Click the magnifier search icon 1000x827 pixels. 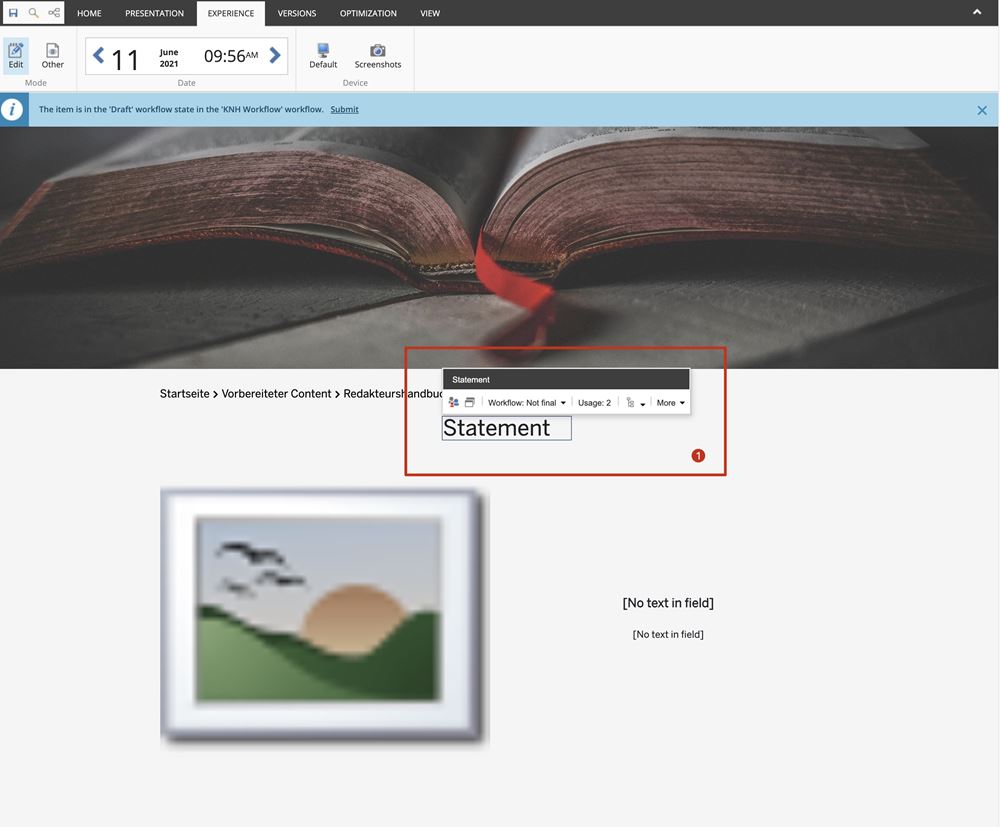pos(33,13)
